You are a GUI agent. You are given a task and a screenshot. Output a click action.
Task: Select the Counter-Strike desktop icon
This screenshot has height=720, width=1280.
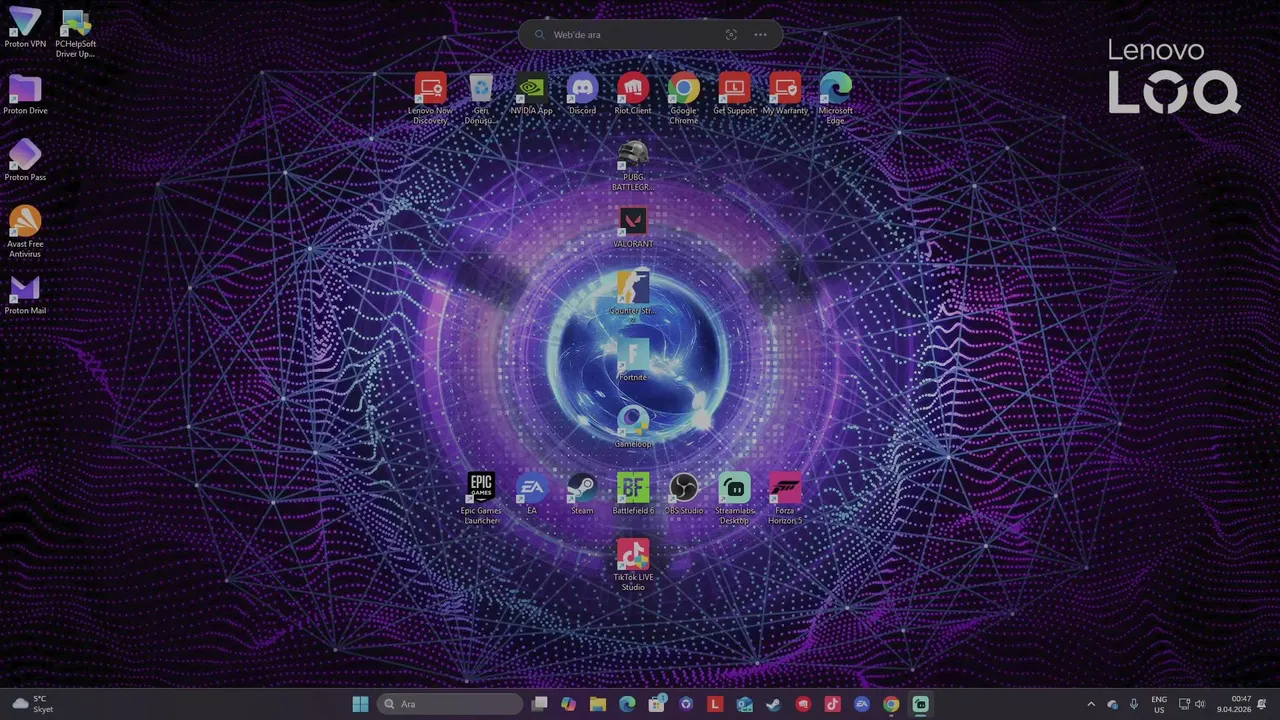tap(633, 294)
